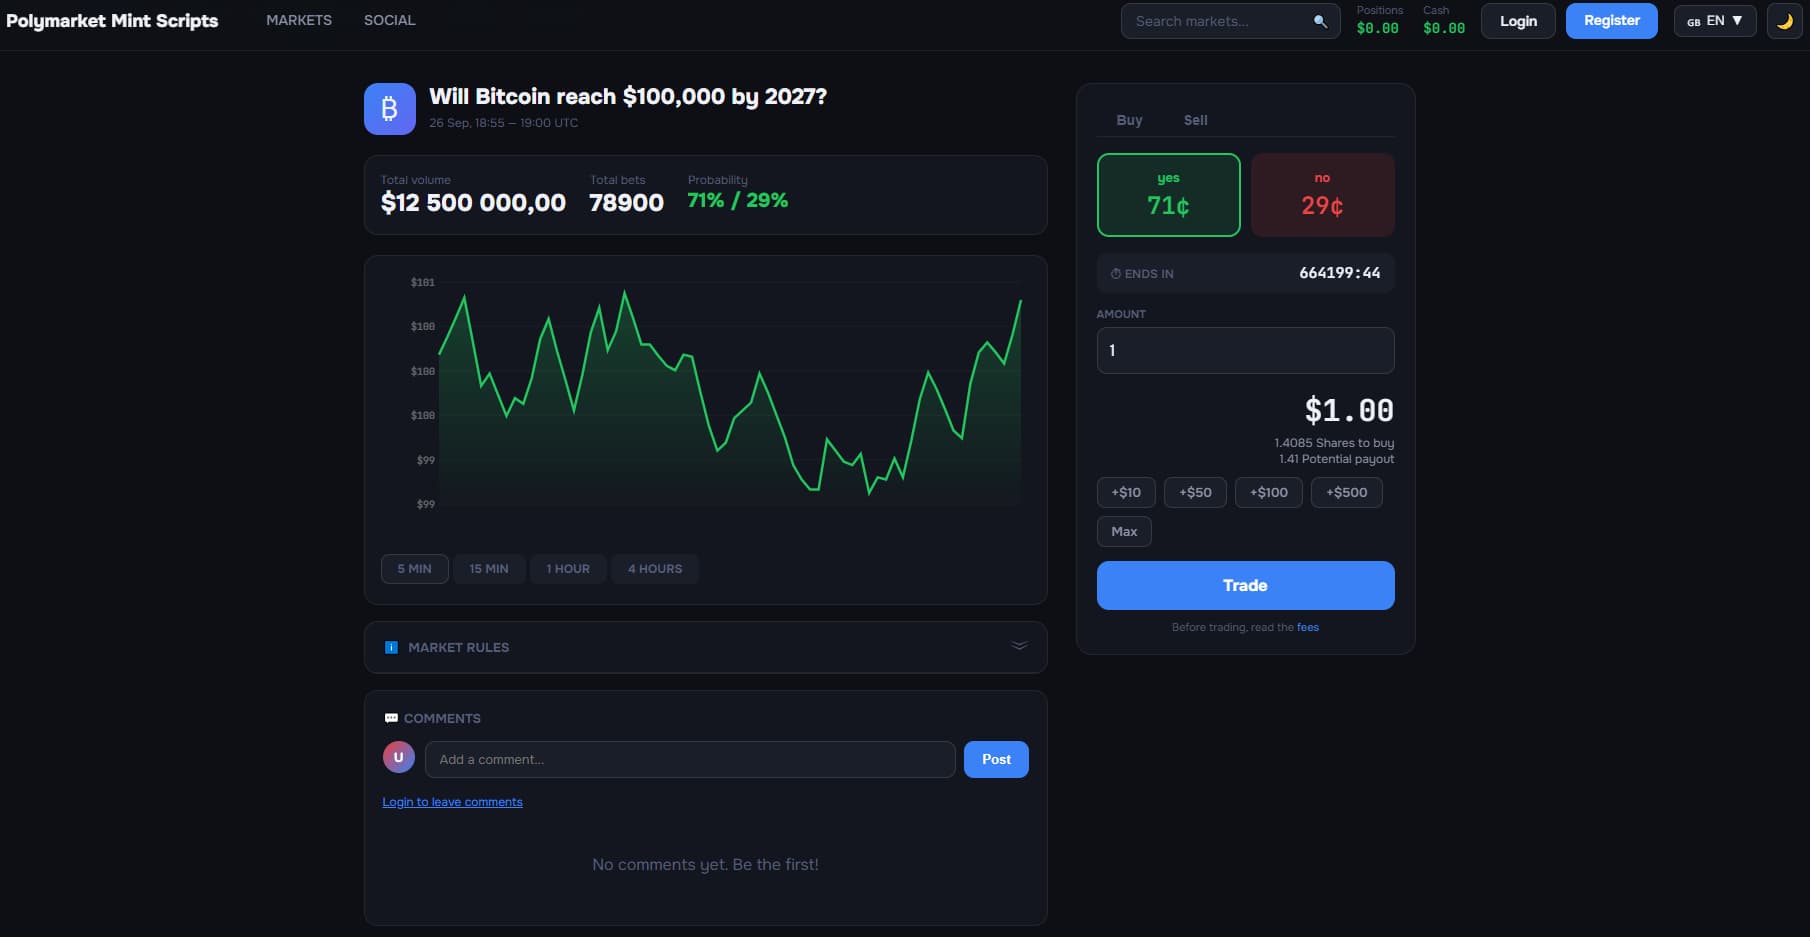Click the user avatar in comments

point(398,758)
